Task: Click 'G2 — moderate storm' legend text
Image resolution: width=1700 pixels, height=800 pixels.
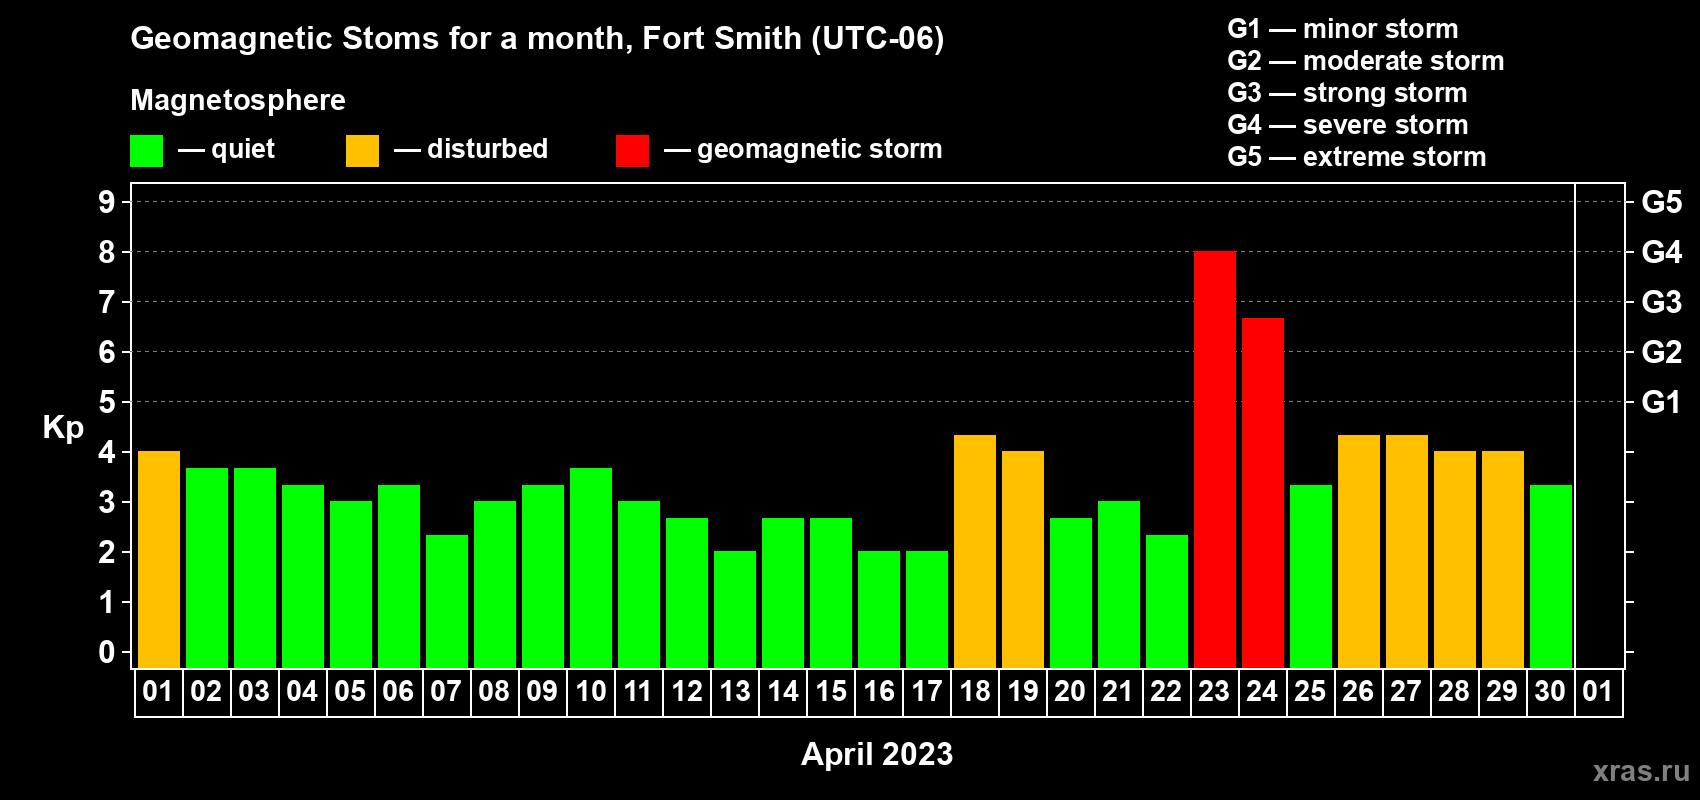Action: [1366, 61]
